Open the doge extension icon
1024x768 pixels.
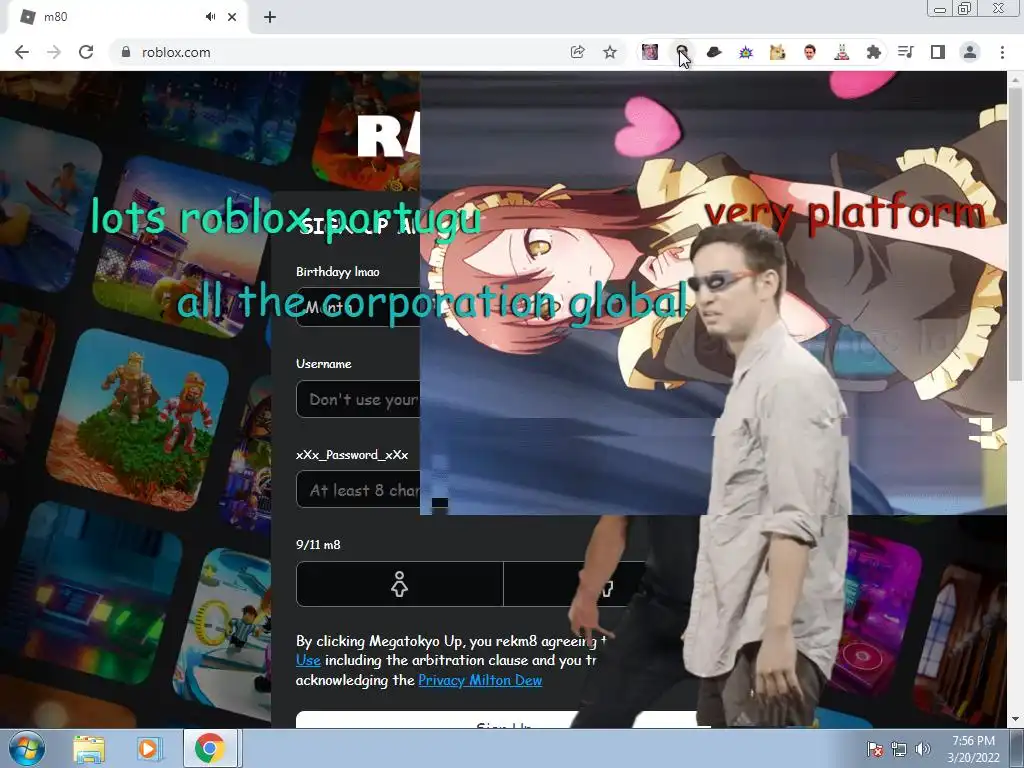[778, 52]
